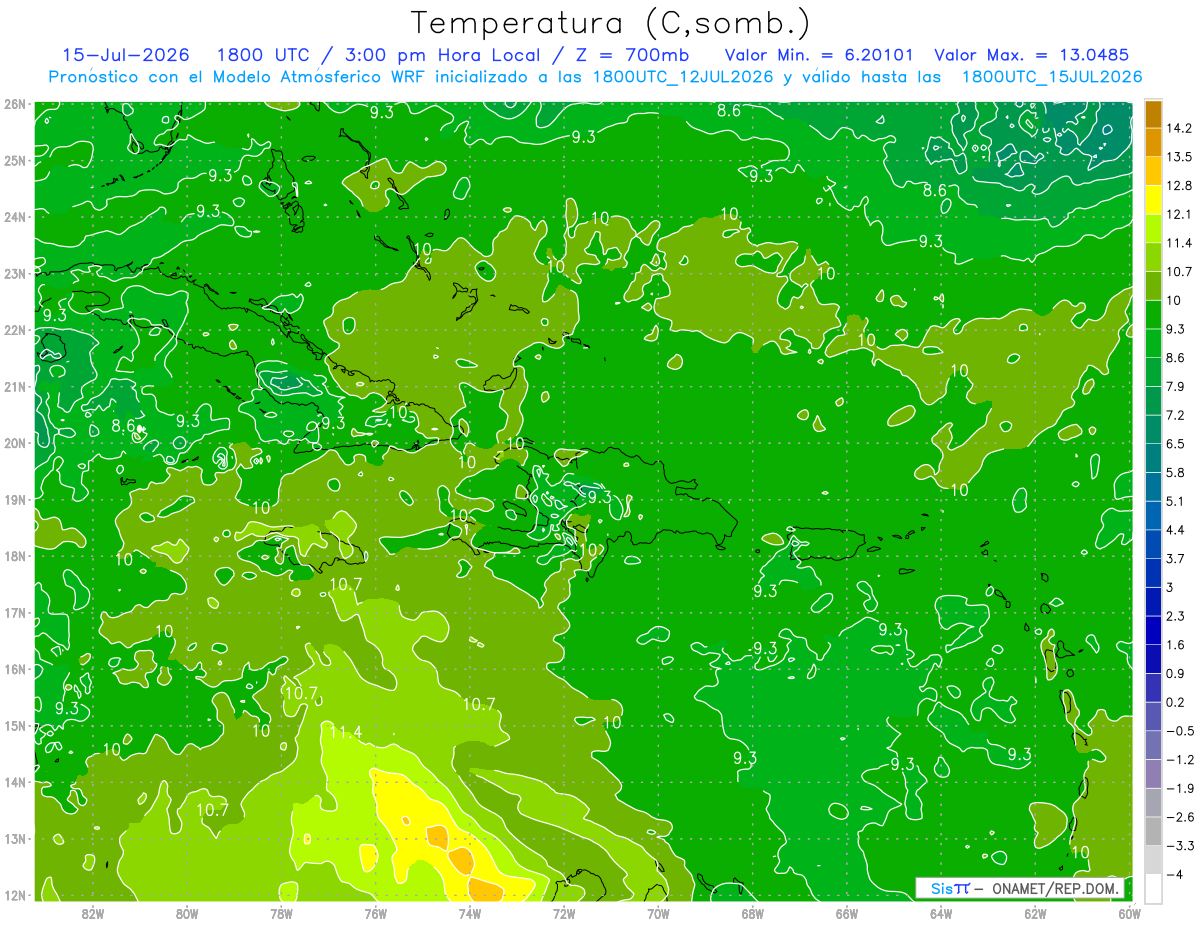Screen dimensions: 1200x927
Task: Click the '66W' longitude label
Action: 846,913
